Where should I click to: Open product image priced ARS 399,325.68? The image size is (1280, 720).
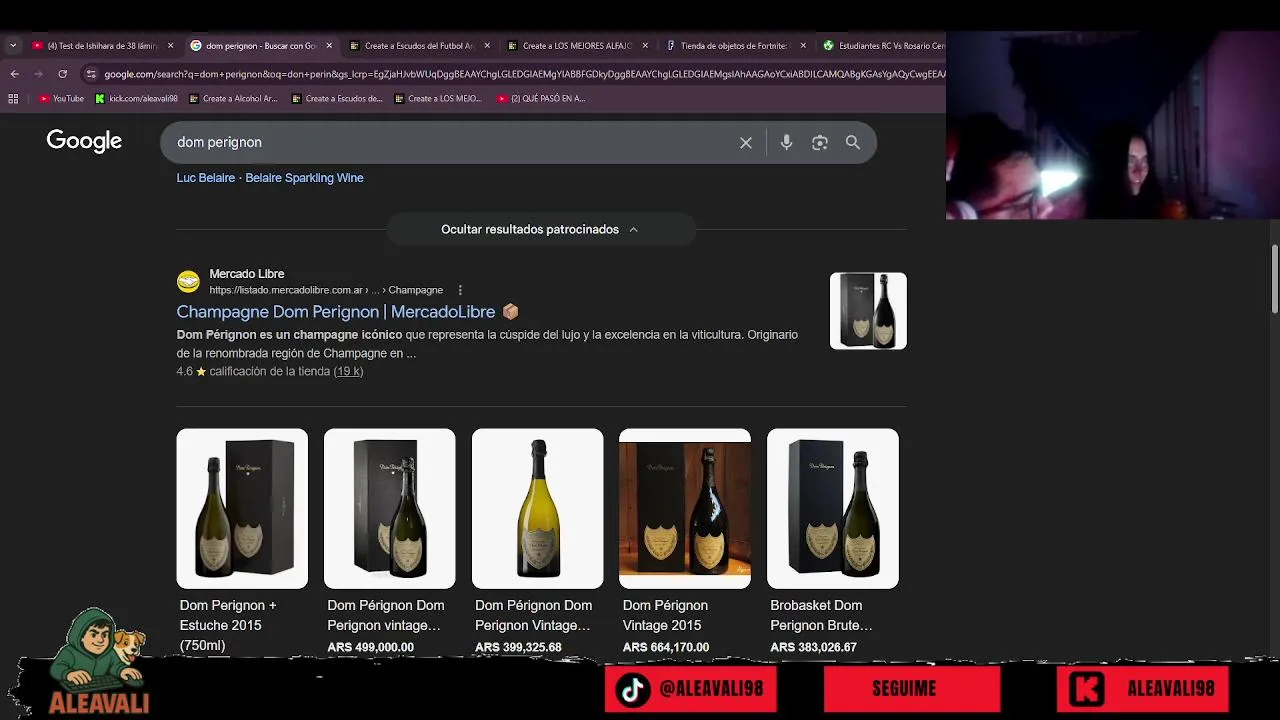click(x=537, y=509)
